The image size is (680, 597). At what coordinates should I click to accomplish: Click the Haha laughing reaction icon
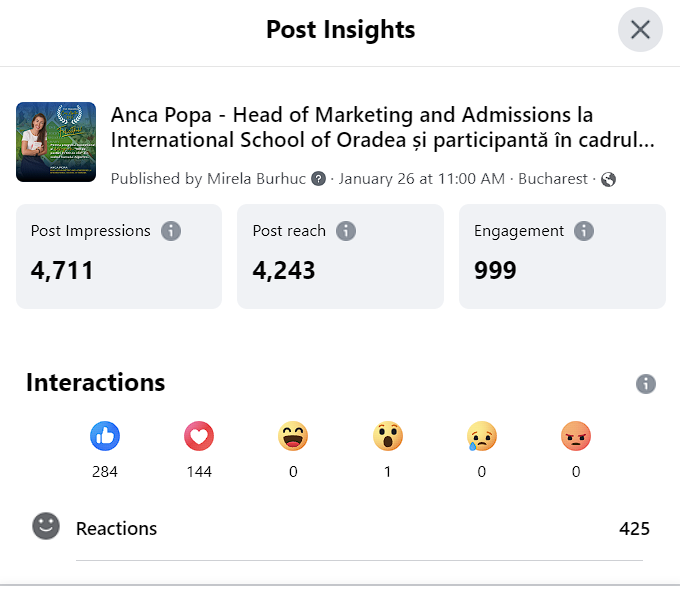tap(293, 436)
